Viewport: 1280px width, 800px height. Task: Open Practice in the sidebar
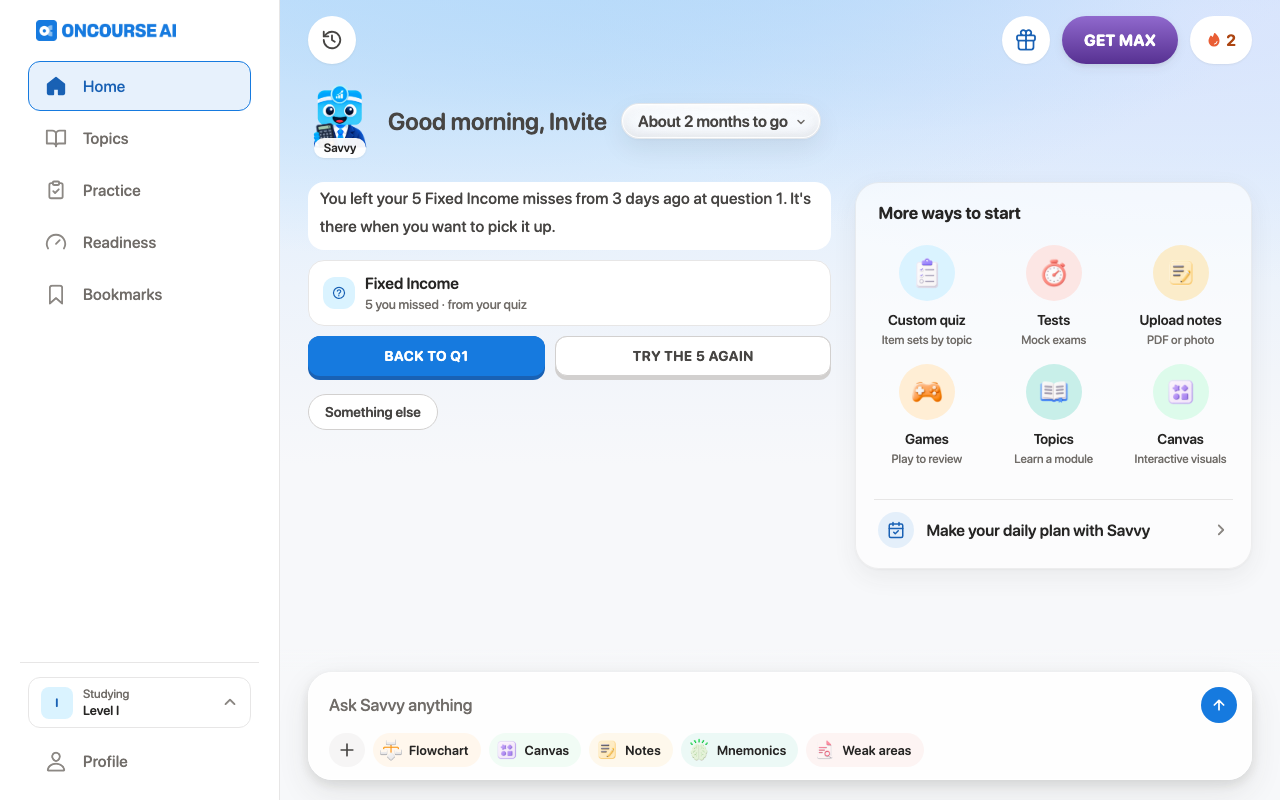pyautogui.click(x=139, y=190)
